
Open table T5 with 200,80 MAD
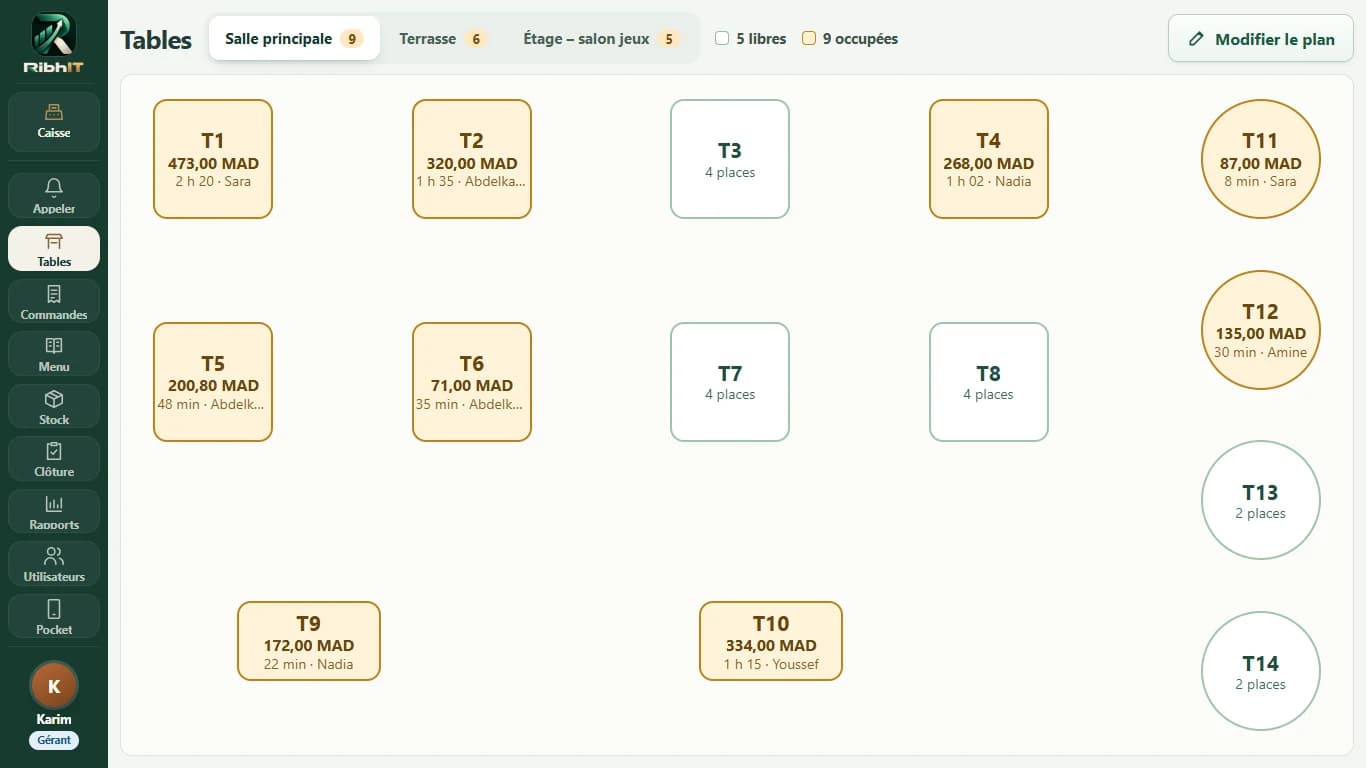click(x=213, y=382)
